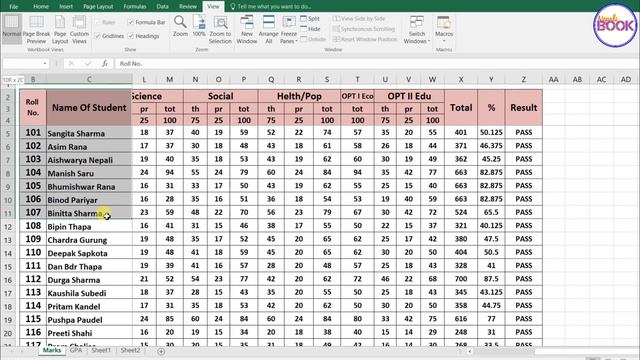Open Switch Windows dropdown
Viewport: 640px width, 360px height.
click(417, 29)
